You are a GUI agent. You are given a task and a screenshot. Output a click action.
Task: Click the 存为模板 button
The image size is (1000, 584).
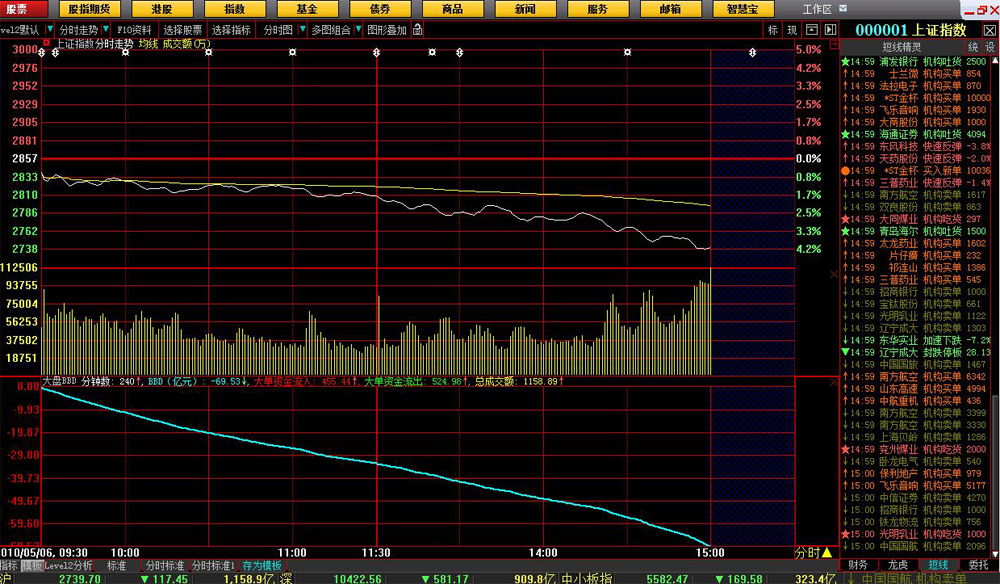(262, 565)
